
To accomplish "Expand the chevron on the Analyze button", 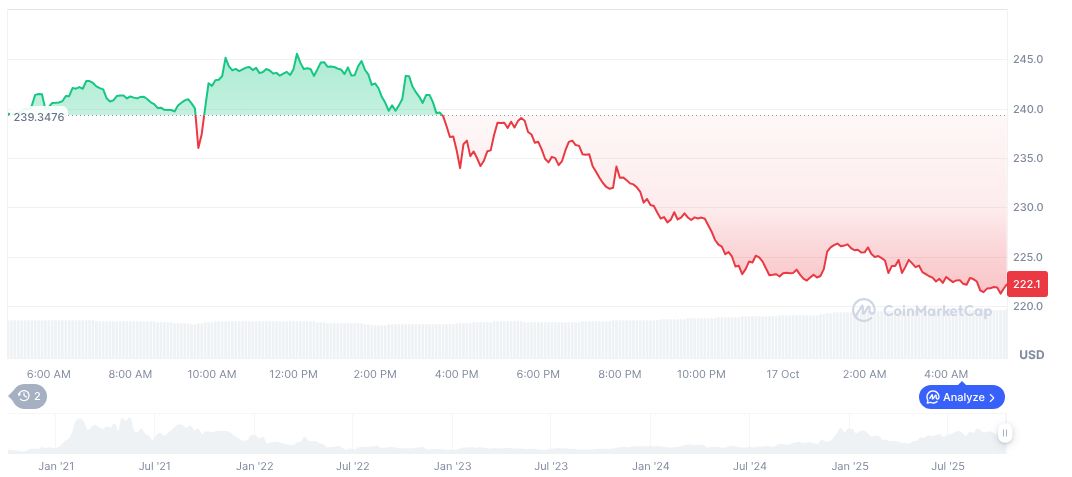I will click(992, 397).
